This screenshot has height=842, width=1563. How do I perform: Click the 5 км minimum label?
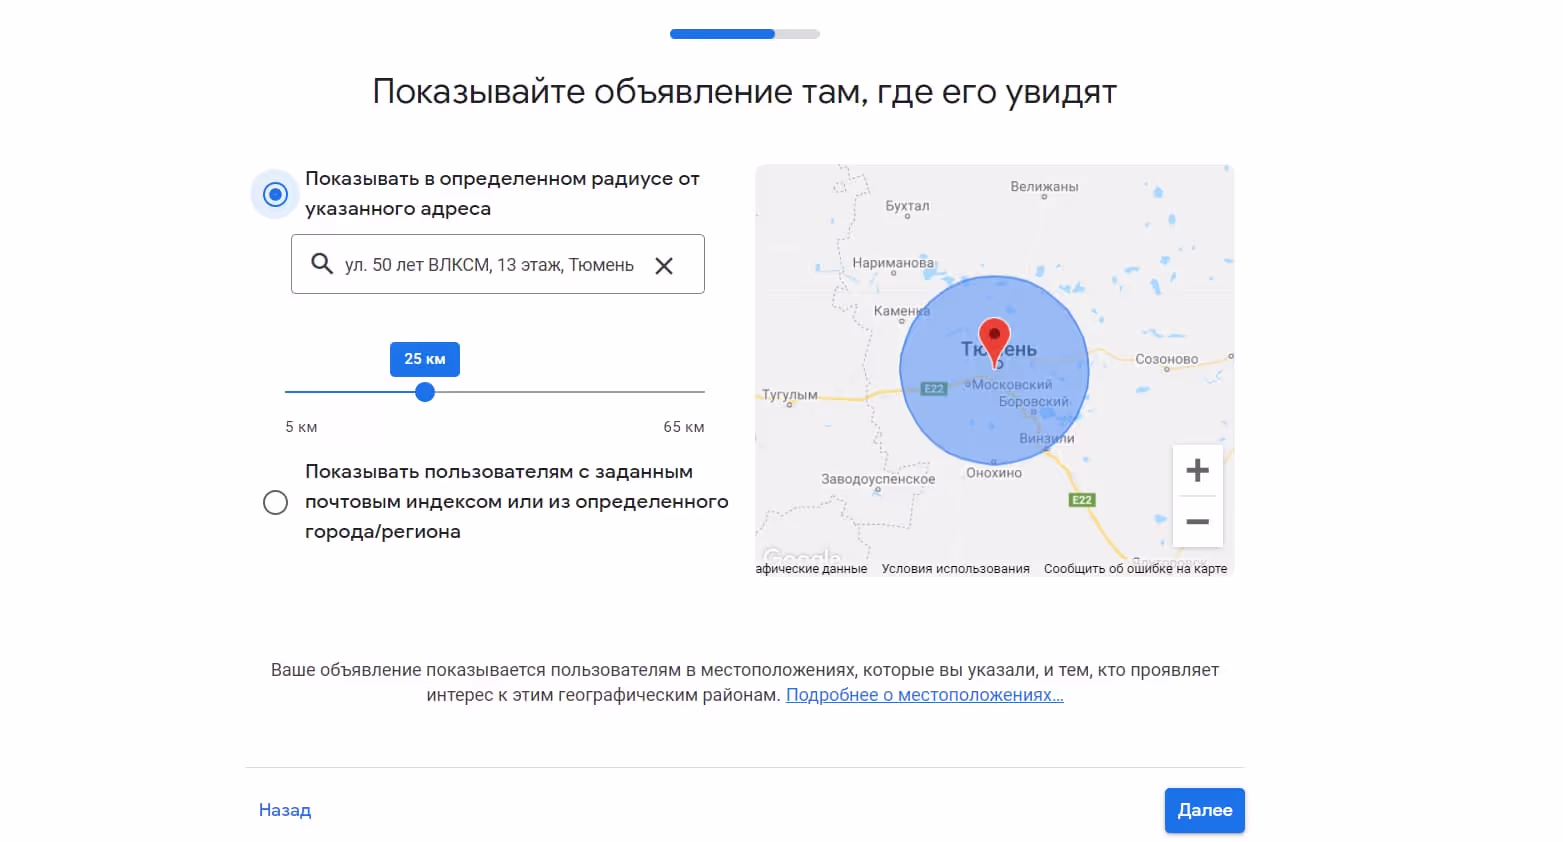point(301,427)
